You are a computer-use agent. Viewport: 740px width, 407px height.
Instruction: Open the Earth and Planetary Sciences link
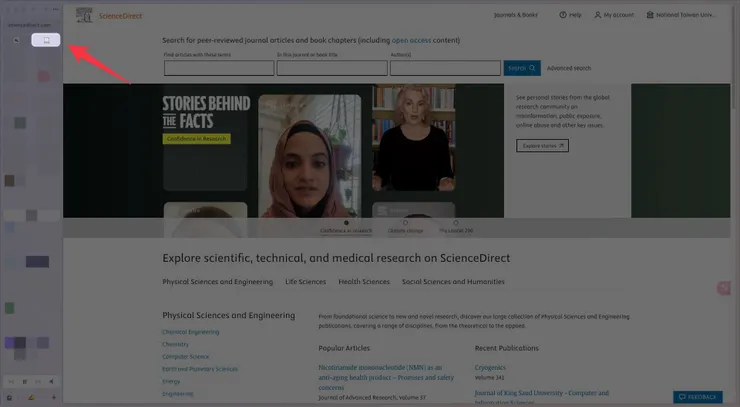200,369
